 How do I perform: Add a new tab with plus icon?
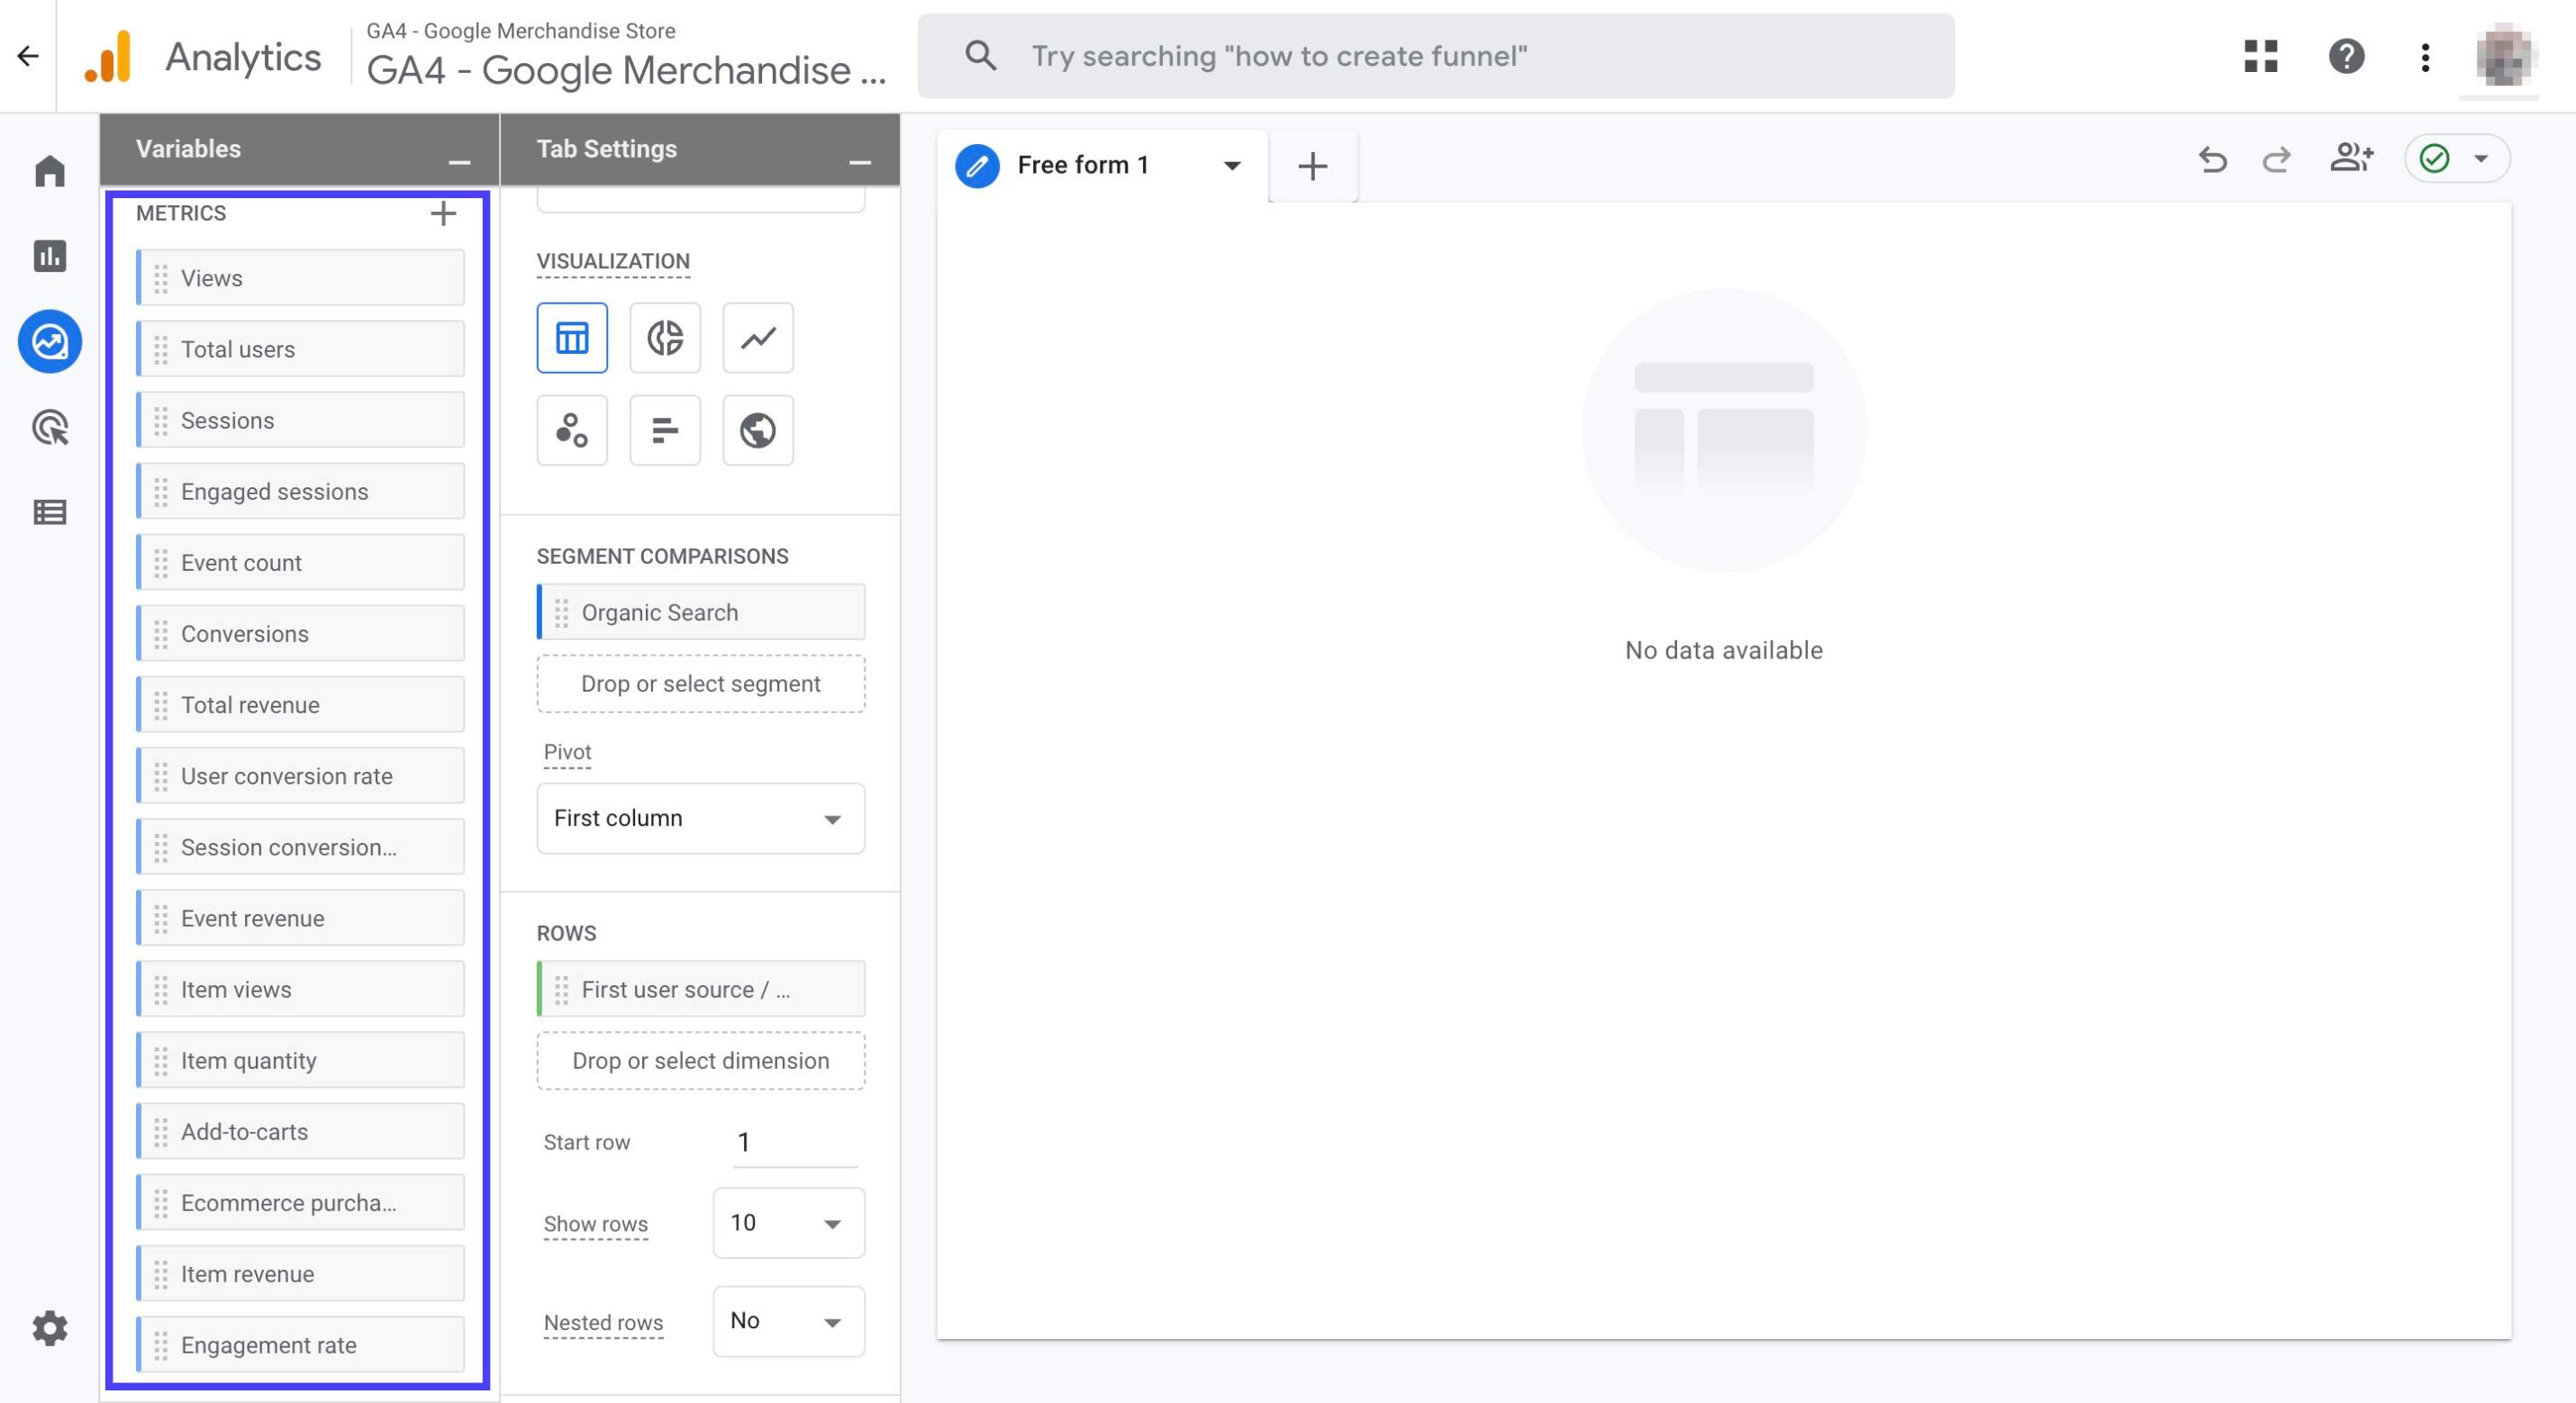1312,166
